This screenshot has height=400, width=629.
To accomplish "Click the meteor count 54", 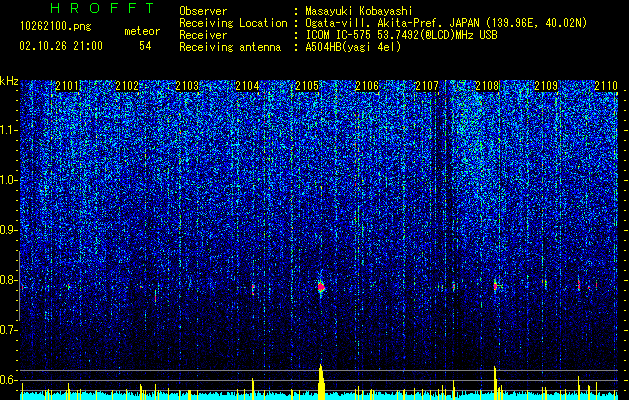I will click(145, 46).
